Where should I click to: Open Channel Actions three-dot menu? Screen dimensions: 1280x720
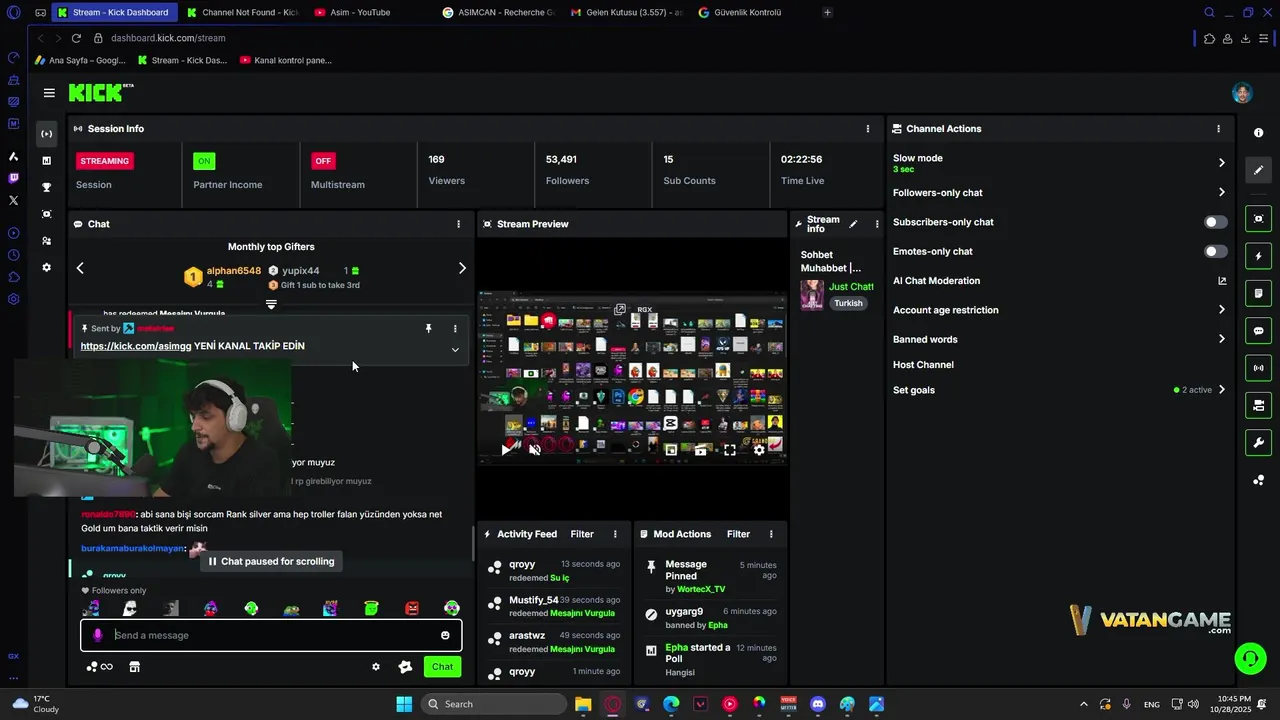(1218, 129)
